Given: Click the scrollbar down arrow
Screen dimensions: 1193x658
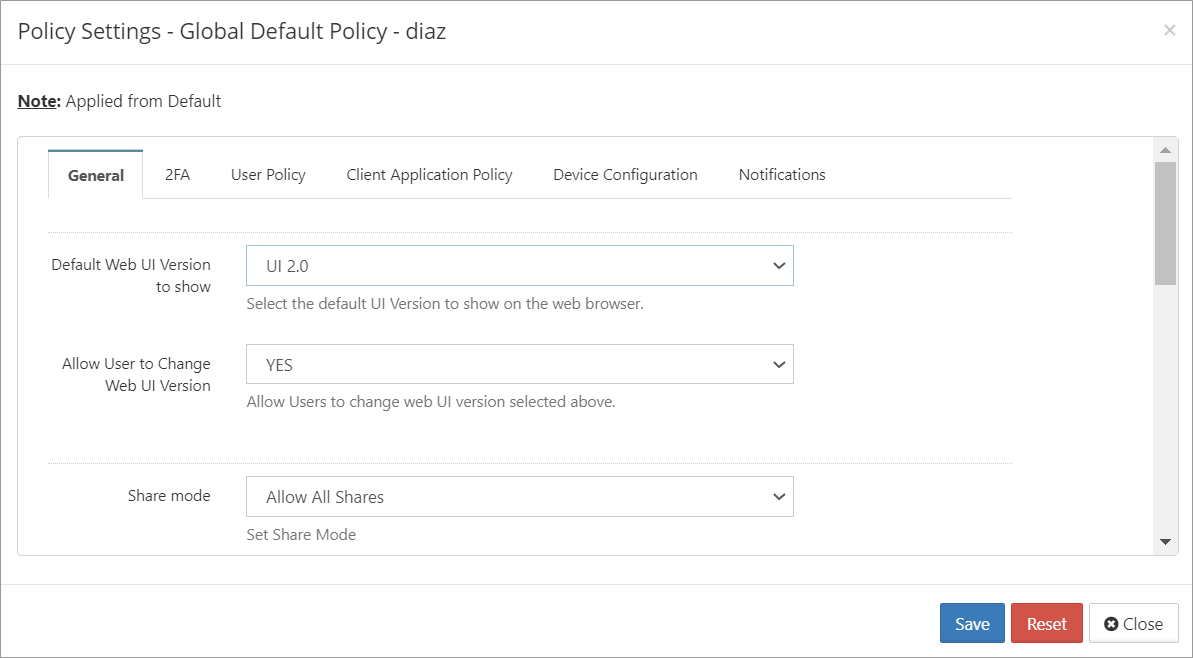Looking at the screenshot, I should click(x=1165, y=542).
